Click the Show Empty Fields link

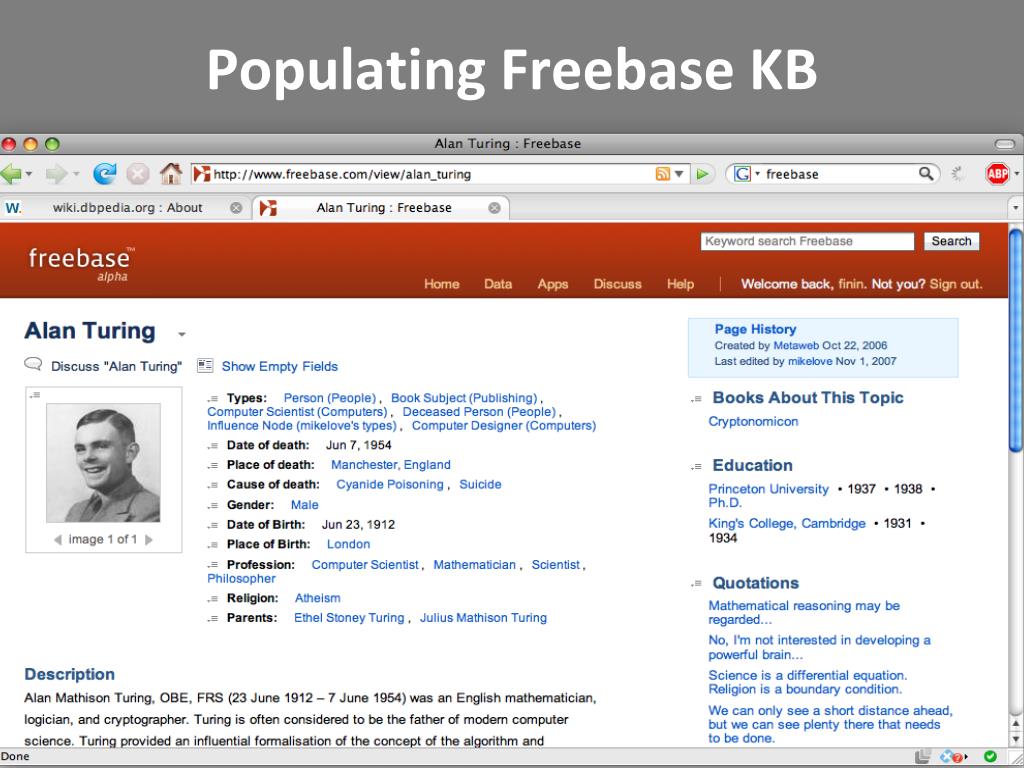click(280, 366)
